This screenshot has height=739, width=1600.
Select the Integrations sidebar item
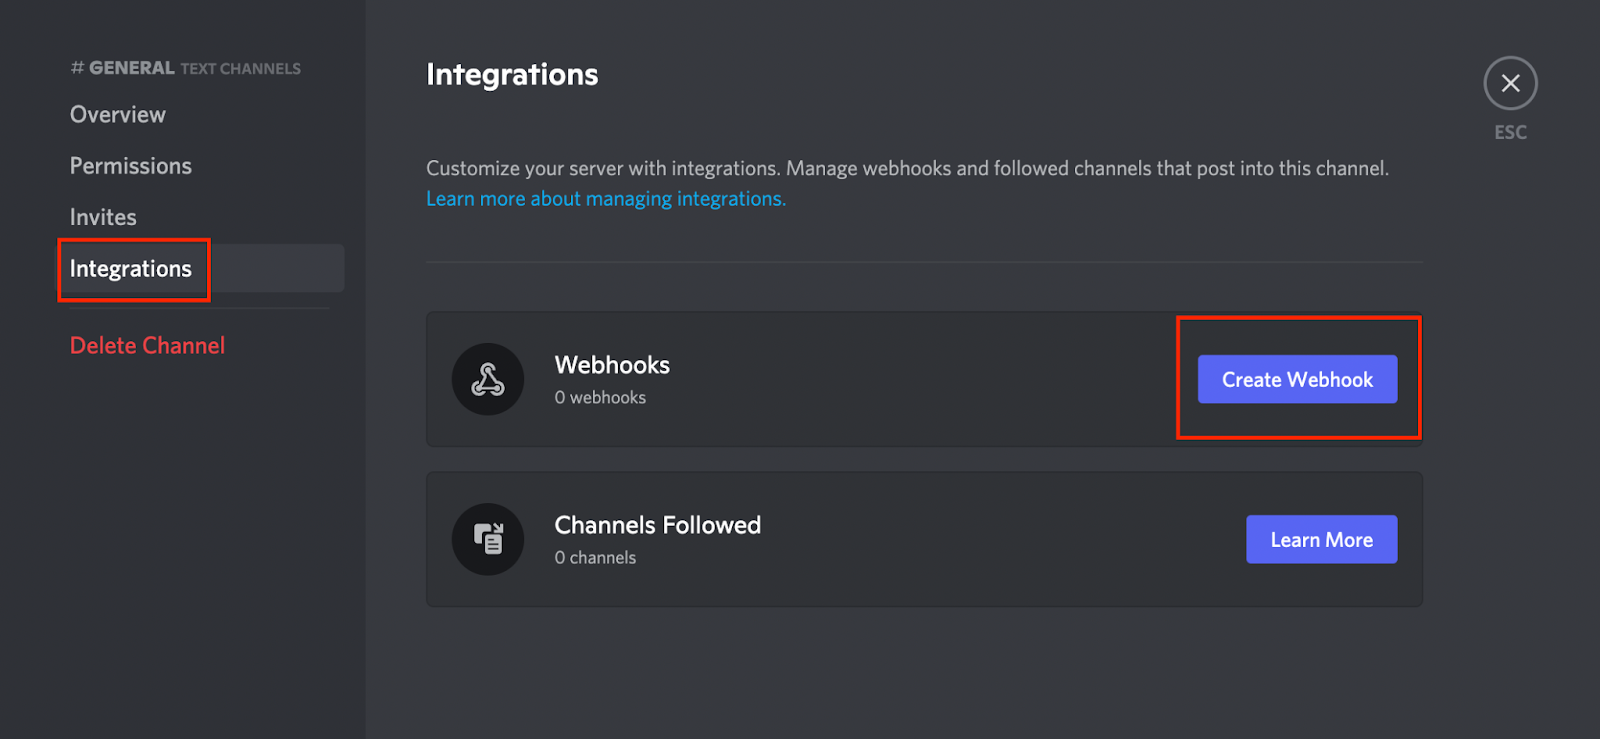200,268
